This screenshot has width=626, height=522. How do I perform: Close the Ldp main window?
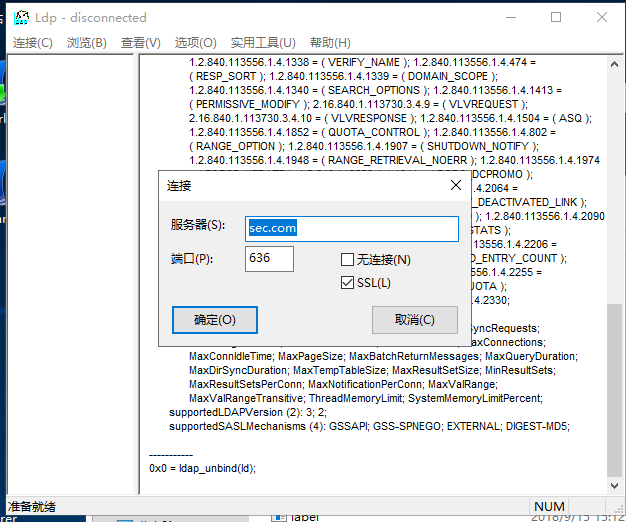click(x=602, y=17)
